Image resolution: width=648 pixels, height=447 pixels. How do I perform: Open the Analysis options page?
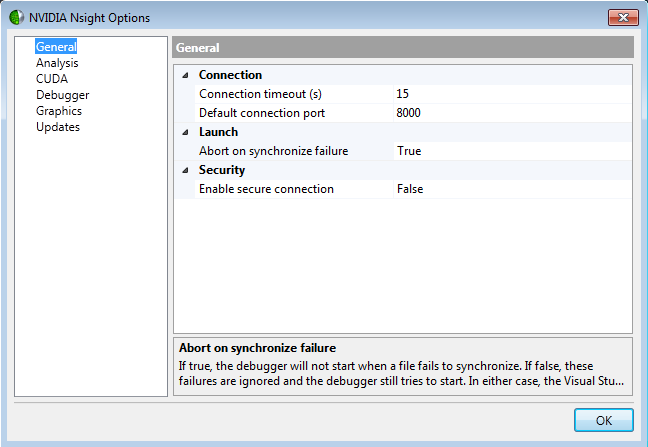pos(57,63)
